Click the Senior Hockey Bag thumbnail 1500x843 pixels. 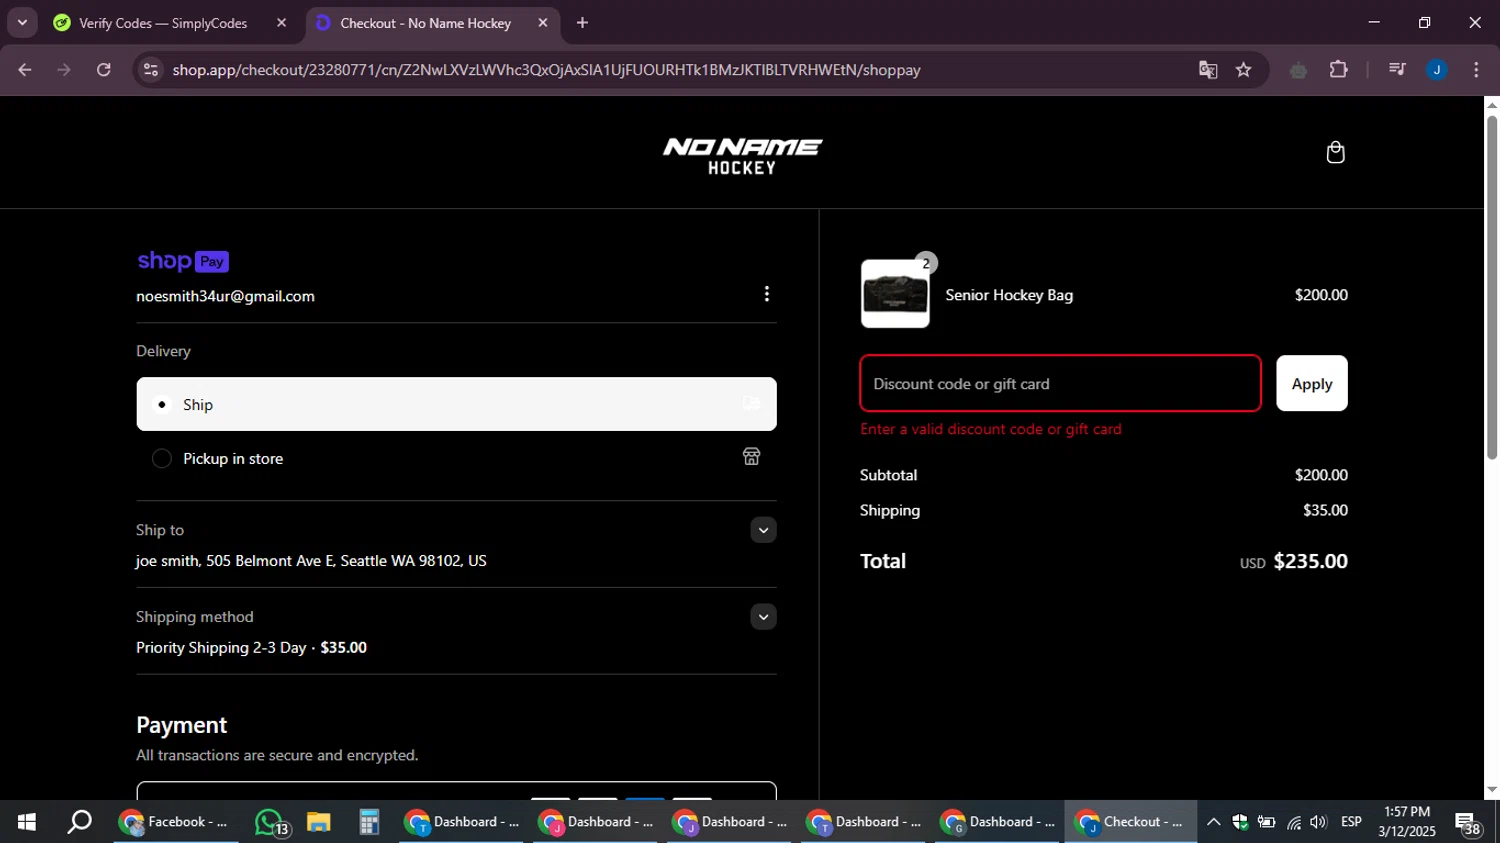pyautogui.click(x=895, y=294)
